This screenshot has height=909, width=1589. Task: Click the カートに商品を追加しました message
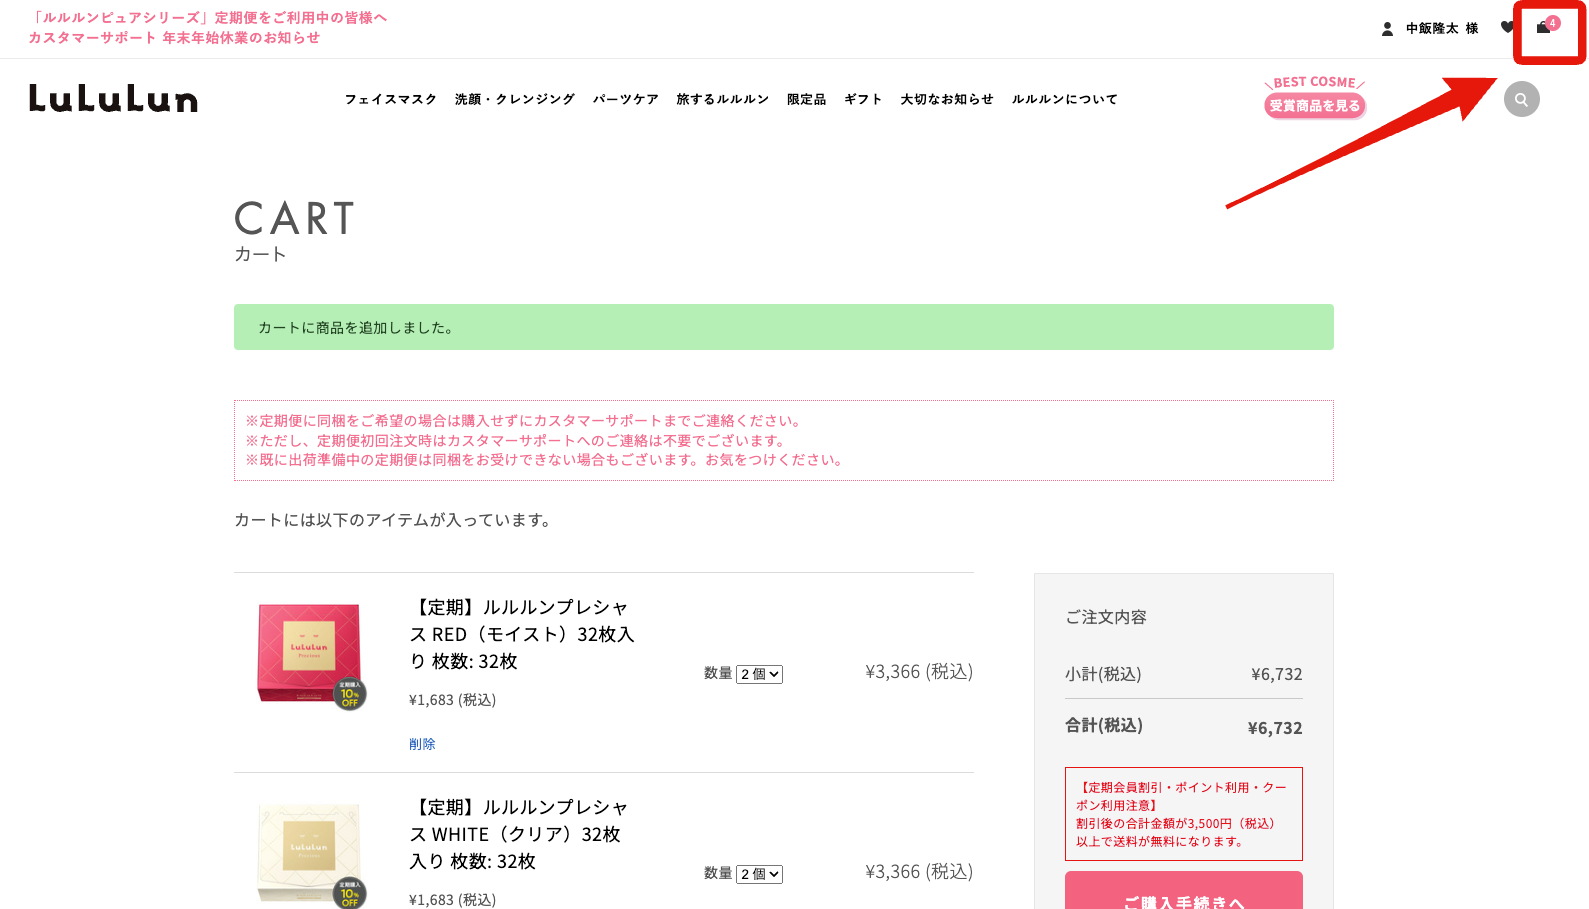tap(784, 327)
